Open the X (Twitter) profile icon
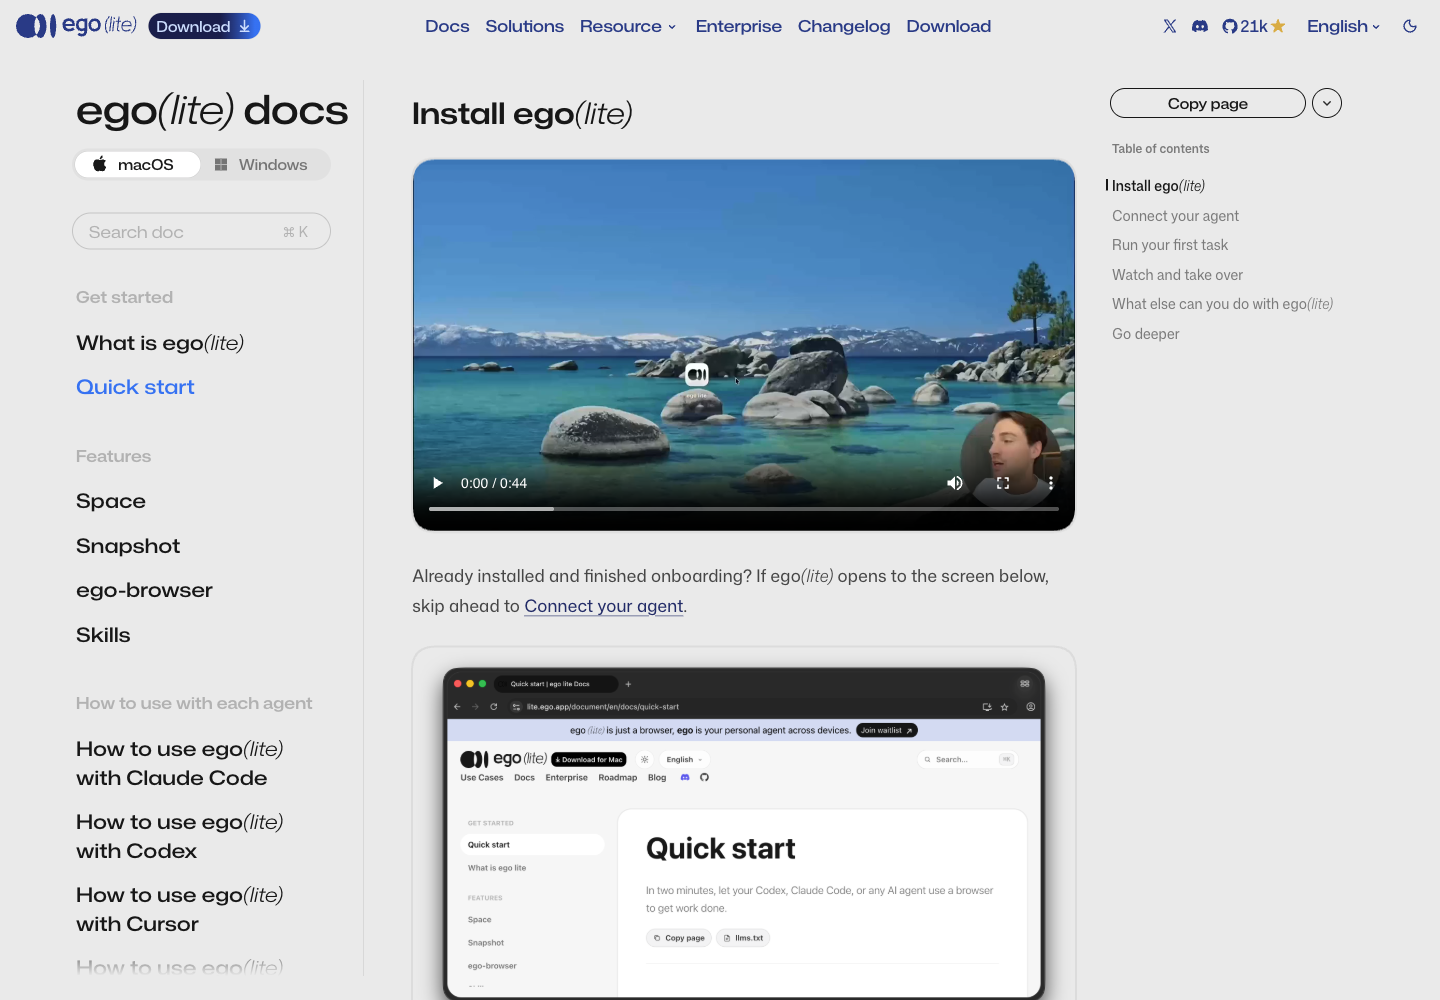 [x=1169, y=26]
